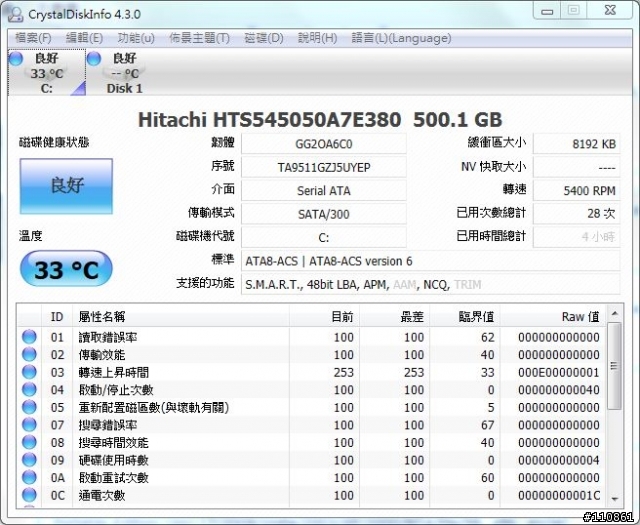Click the 33 °C temperature button
The height and width of the screenshot is (525, 640).
coord(66,269)
